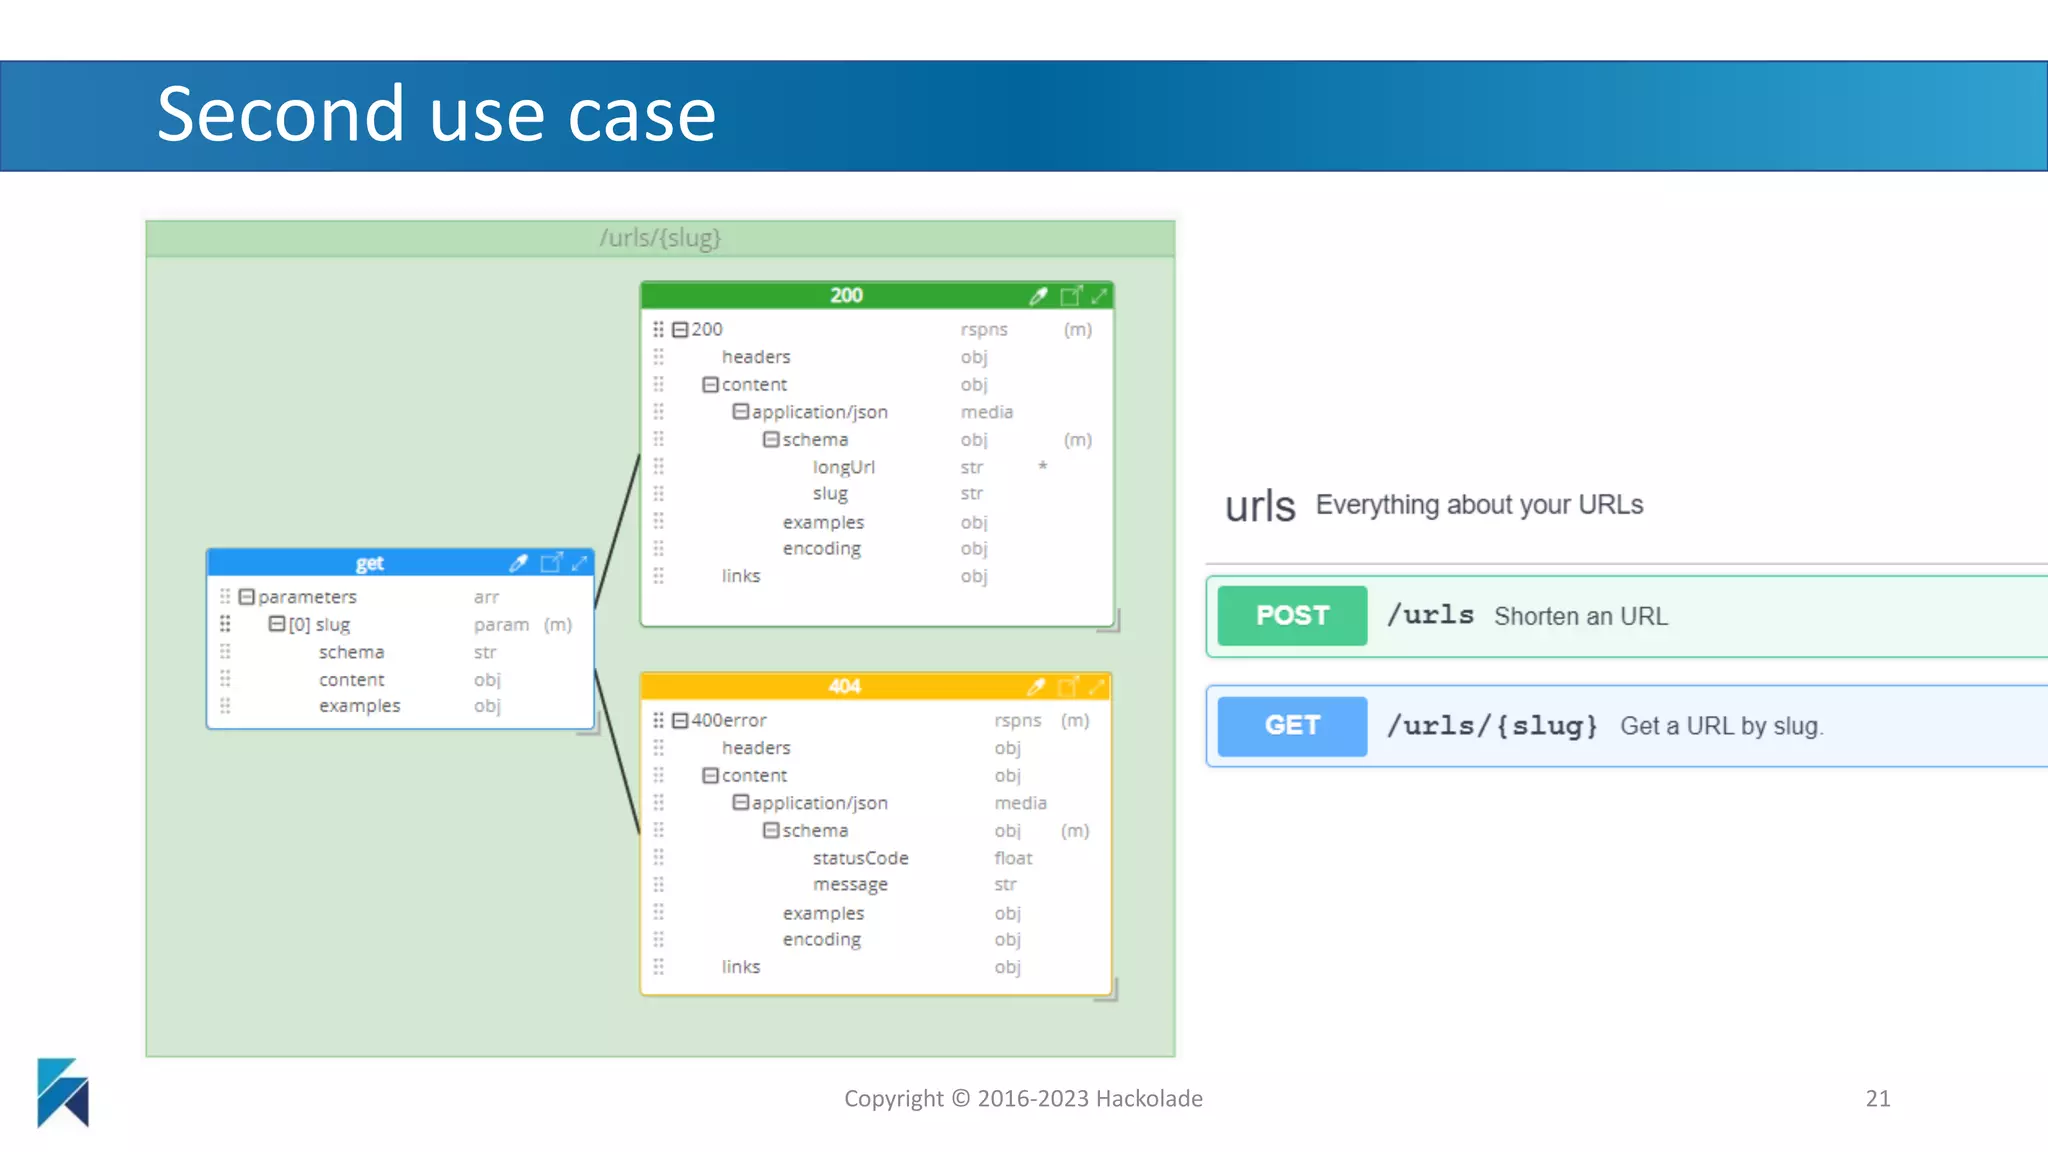Image resolution: width=2048 pixels, height=1152 pixels.
Task: Click the expand arrows icon on get header
Action: point(579,563)
